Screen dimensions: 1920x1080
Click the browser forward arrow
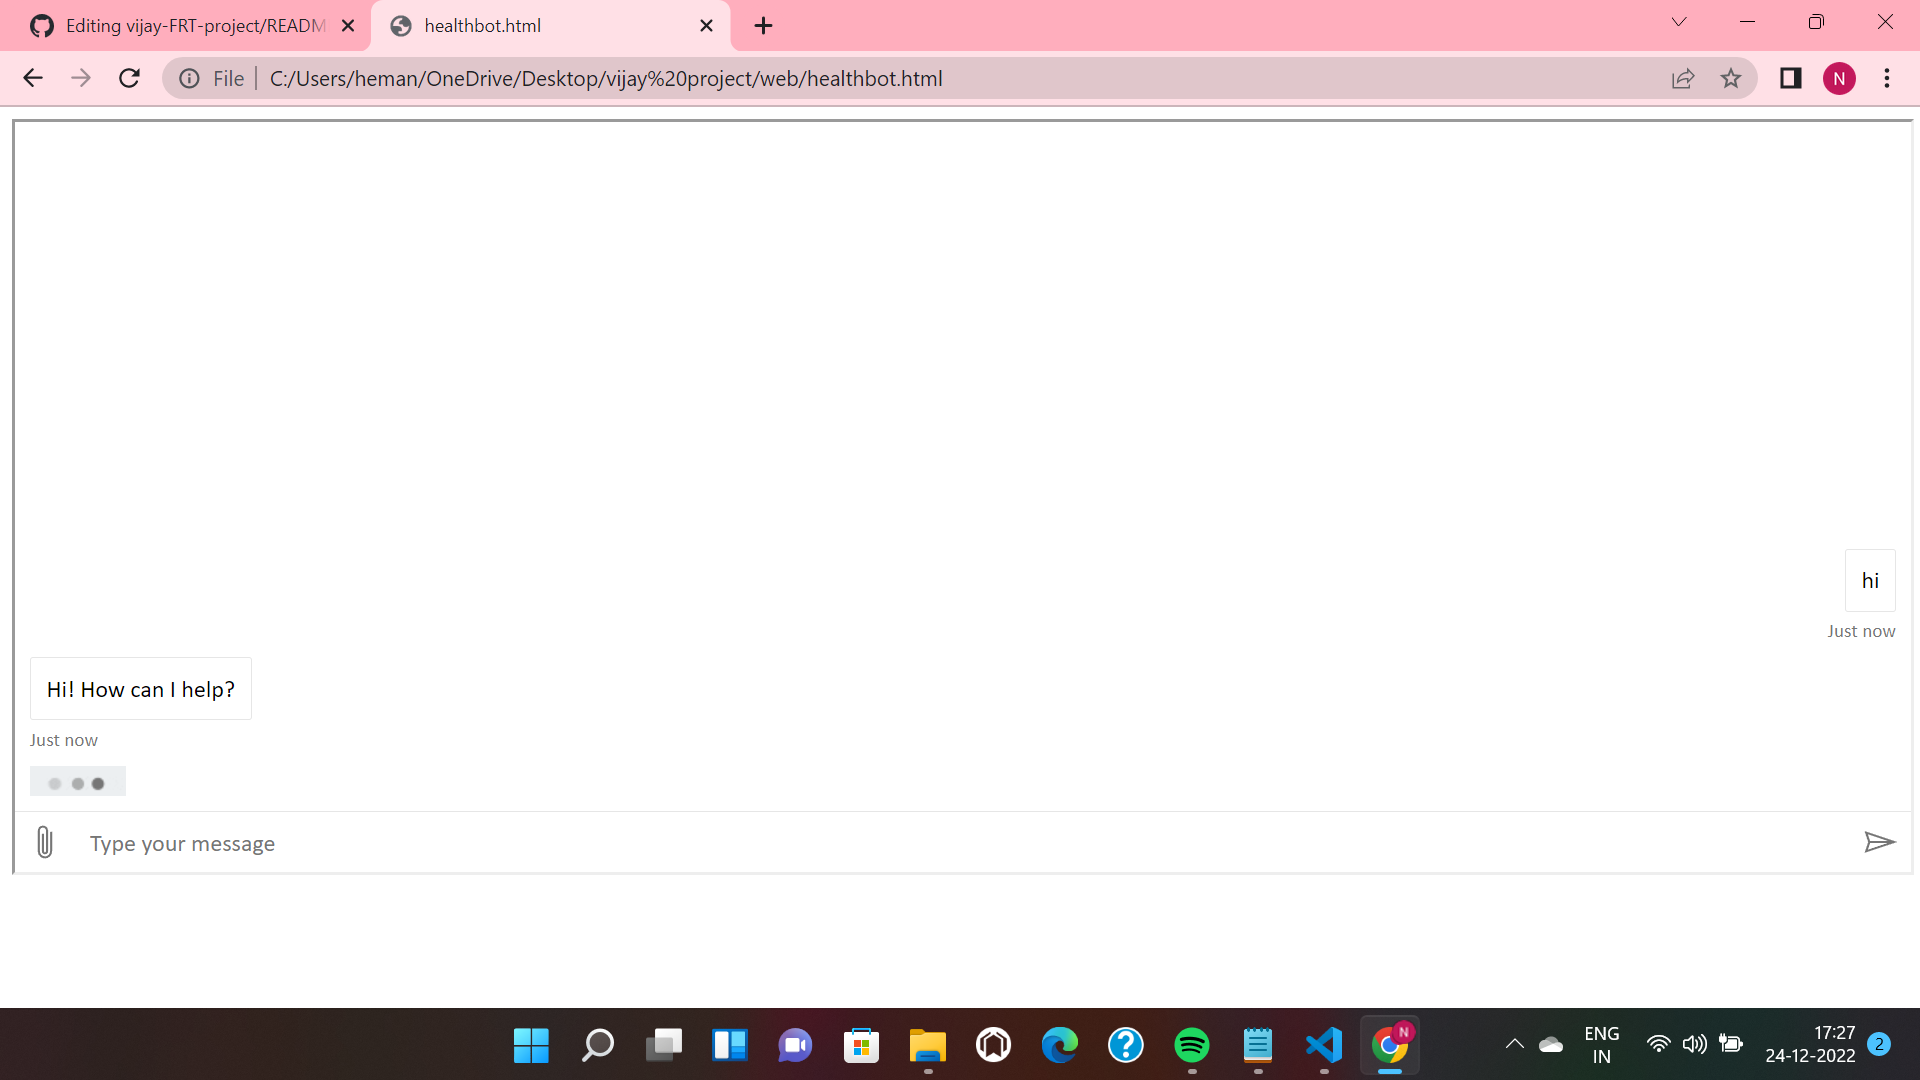(81, 78)
